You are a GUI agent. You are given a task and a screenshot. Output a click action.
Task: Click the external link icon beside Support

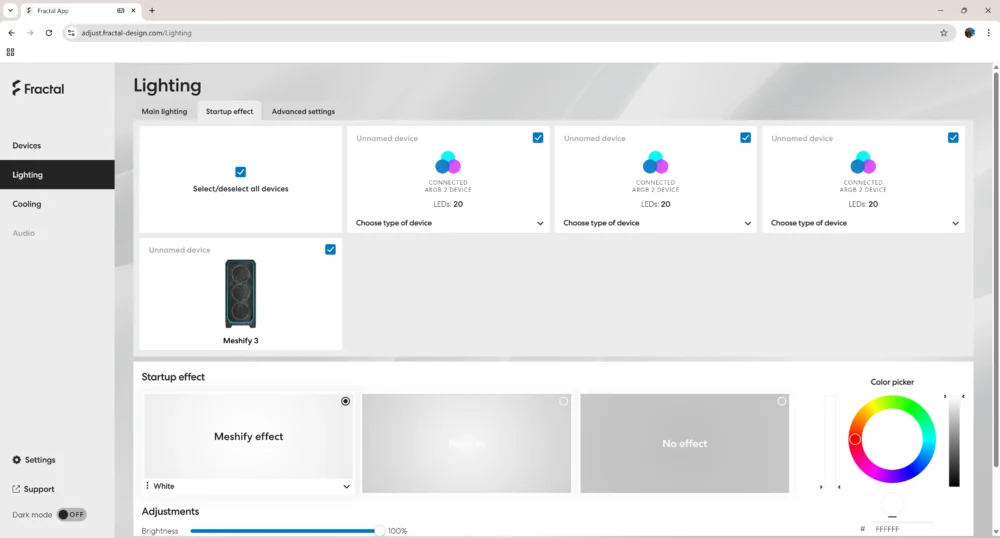(x=16, y=489)
